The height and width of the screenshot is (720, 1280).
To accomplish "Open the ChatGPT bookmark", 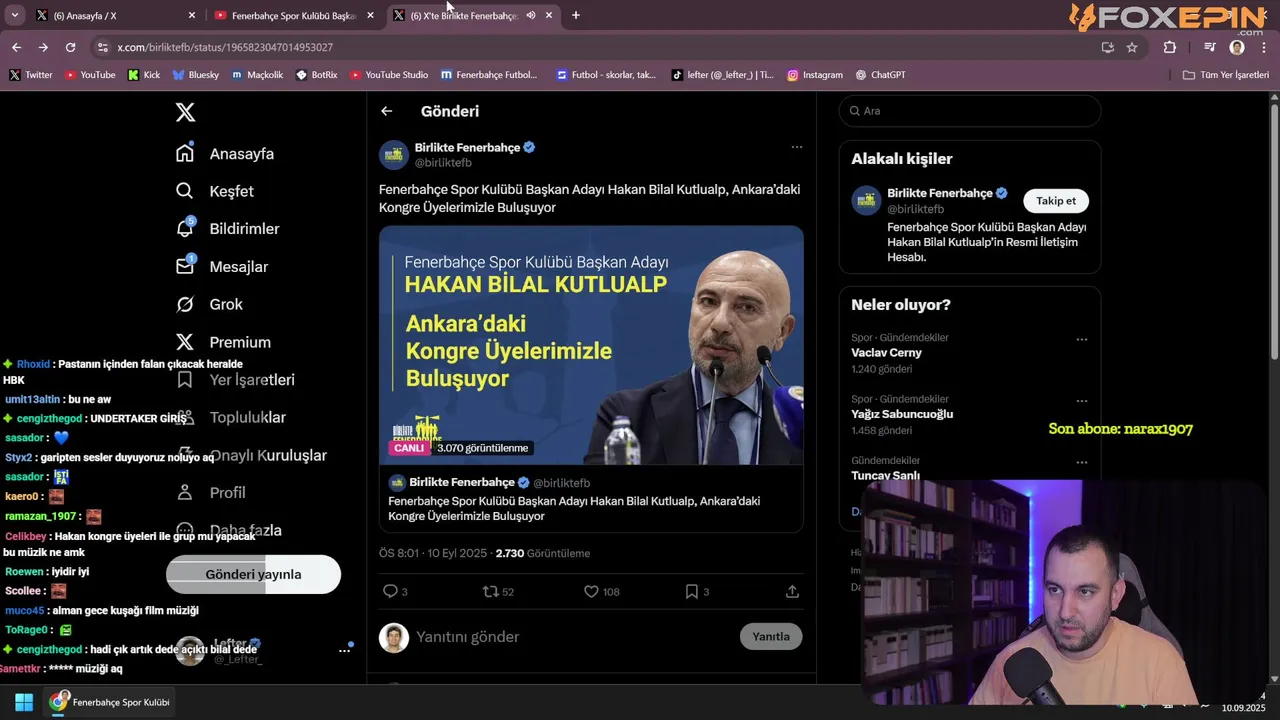I will [x=881, y=75].
